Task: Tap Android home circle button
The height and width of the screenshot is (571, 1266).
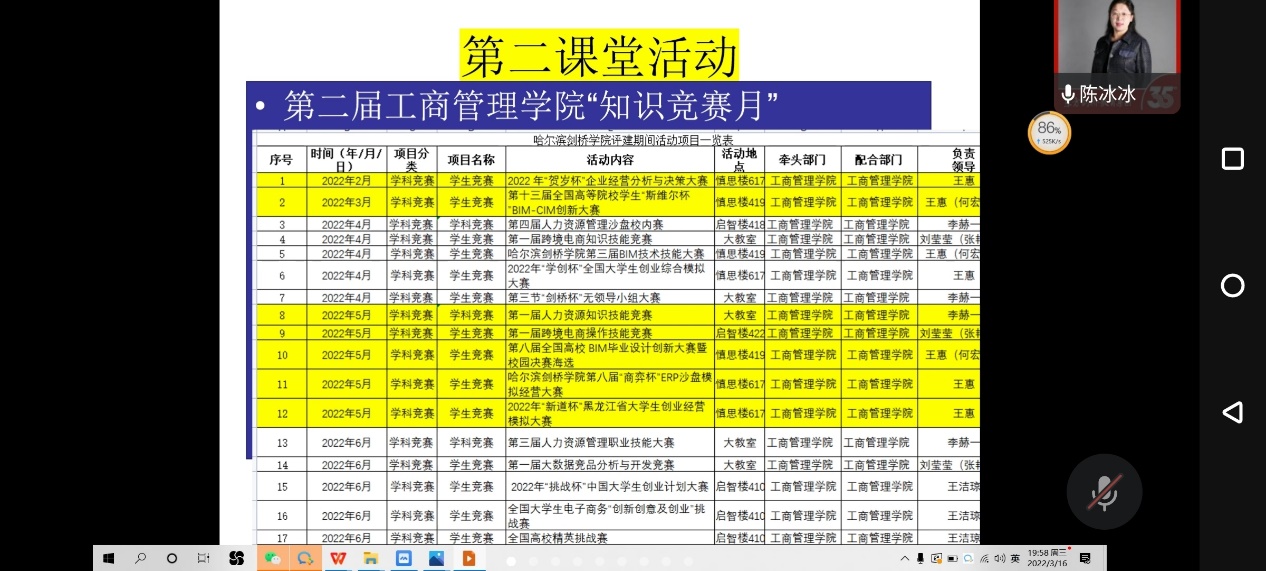Action: coord(1232,285)
